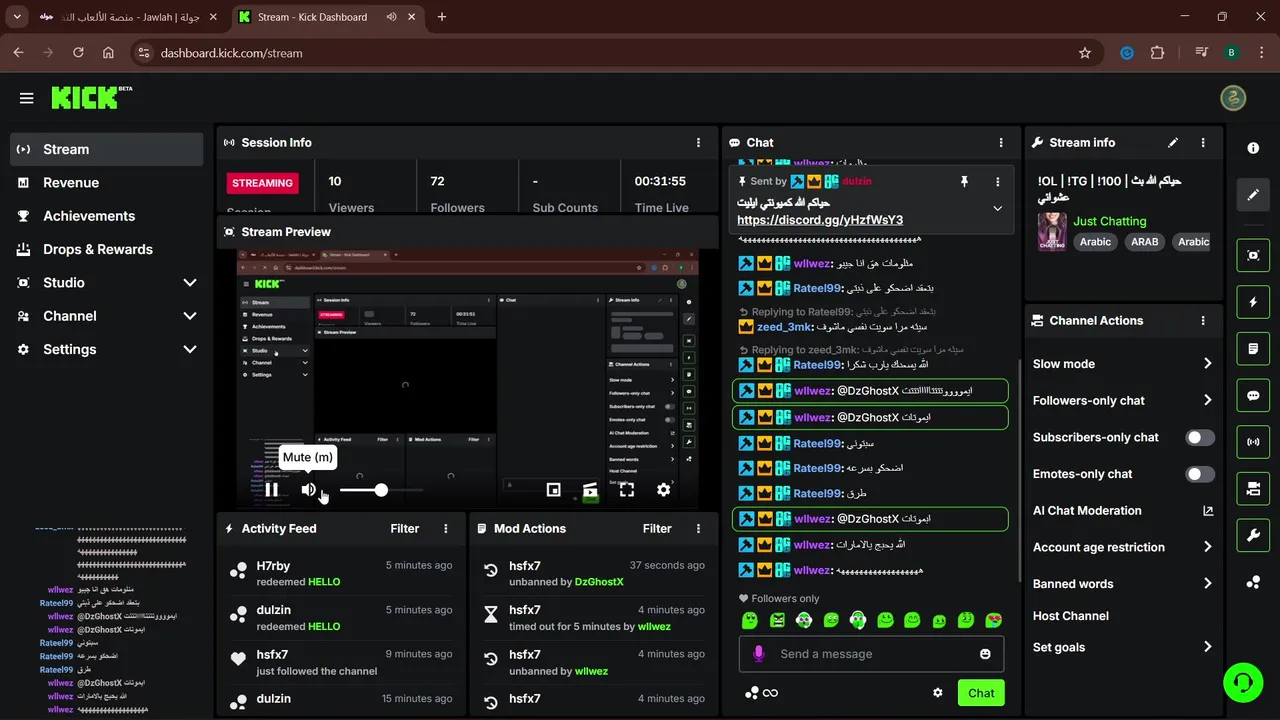The width and height of the screenshot is (1280, 720).
Task: Select chat bubble icon in right rail
Action: click(x=1253, y=395)
